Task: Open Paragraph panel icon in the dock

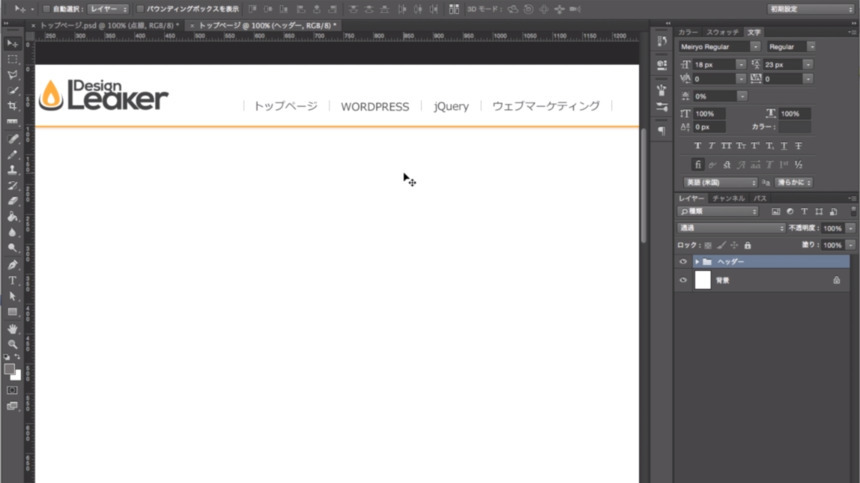Action: [x=661, y=130]
